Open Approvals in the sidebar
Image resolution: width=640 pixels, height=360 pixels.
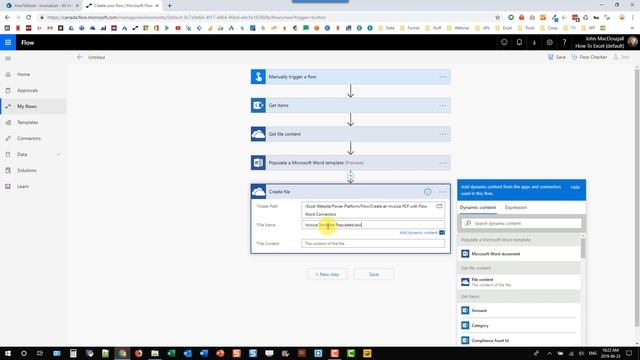pos(27,90)
